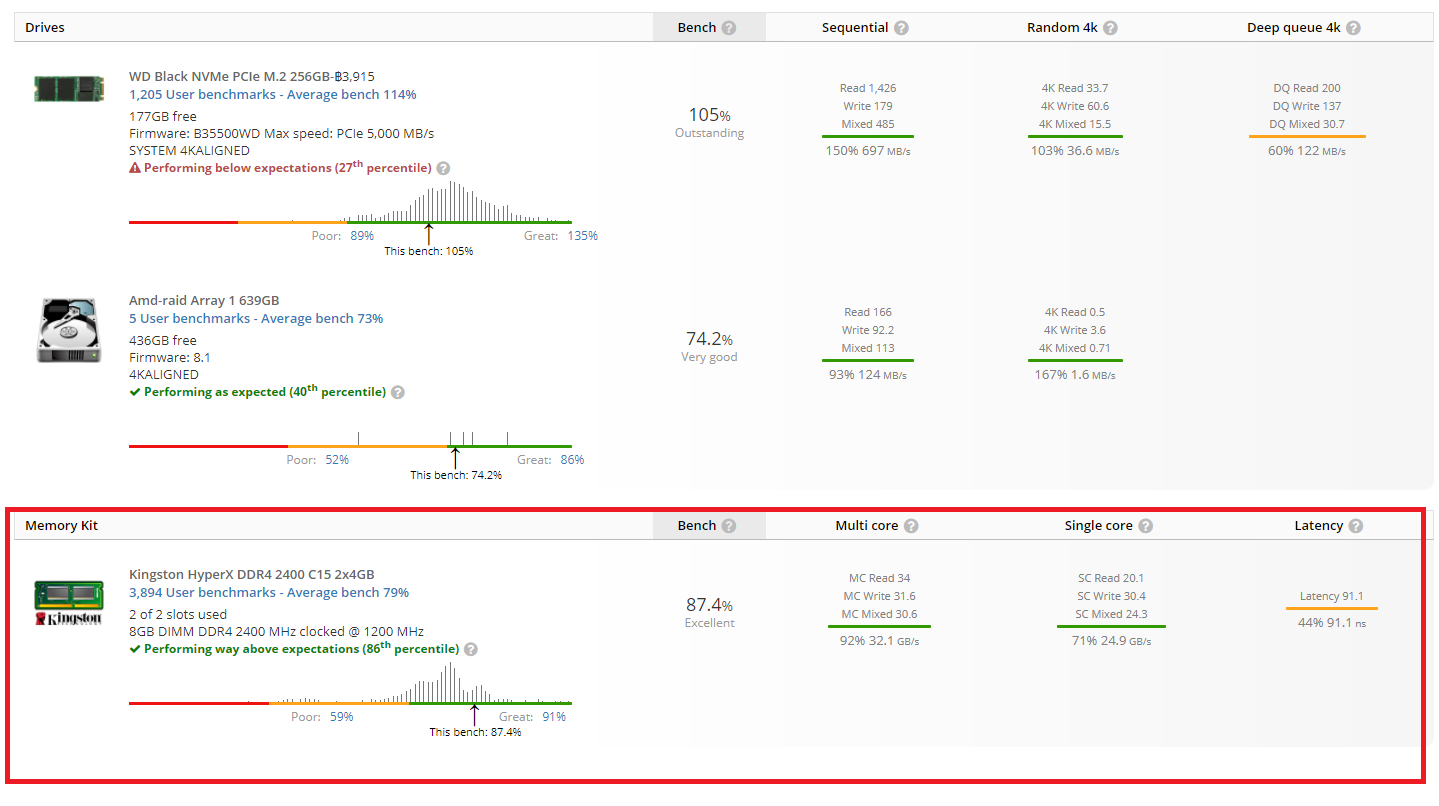This screenshot has height=806, width=1439.
Task: Click Random 4k column header
Action: (x=1062, y=28)
